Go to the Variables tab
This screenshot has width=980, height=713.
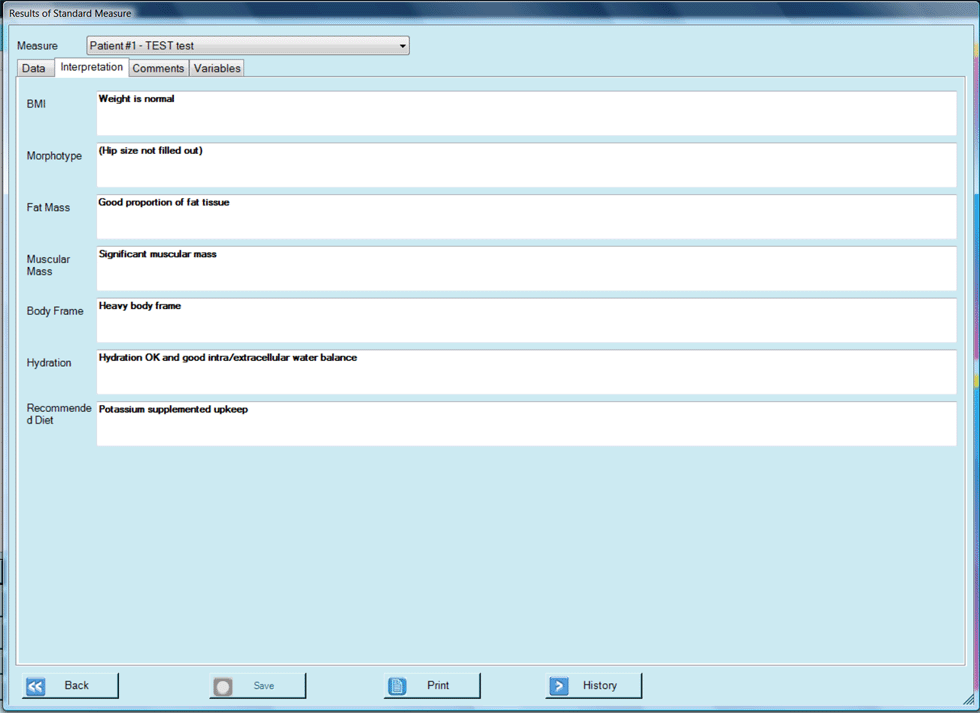217,68
